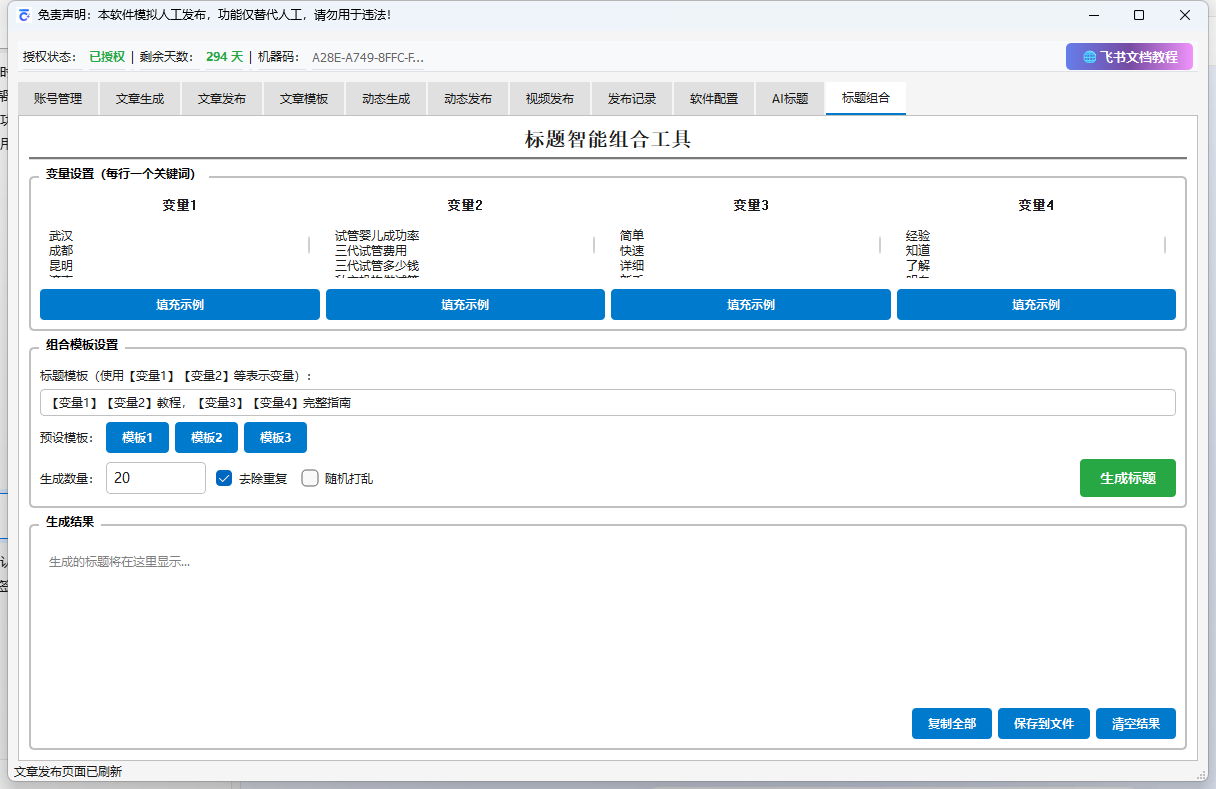Open the 发布记录 tab
Screen dimensions: 1216x789
[631, 98]
